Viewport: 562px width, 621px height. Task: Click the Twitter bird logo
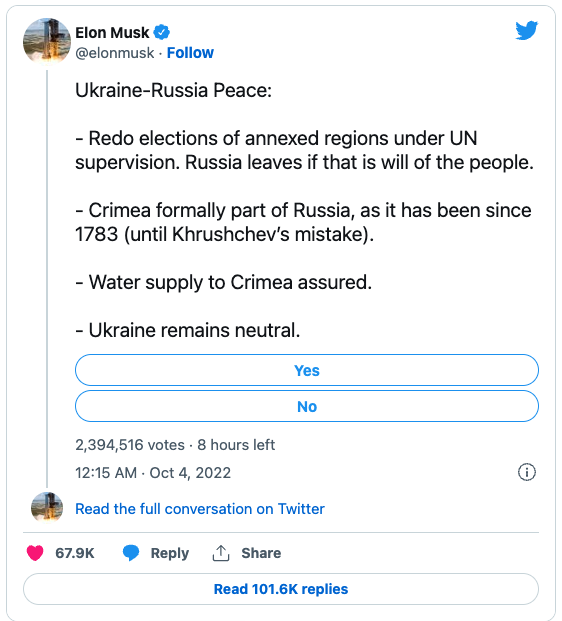(526, 30)
